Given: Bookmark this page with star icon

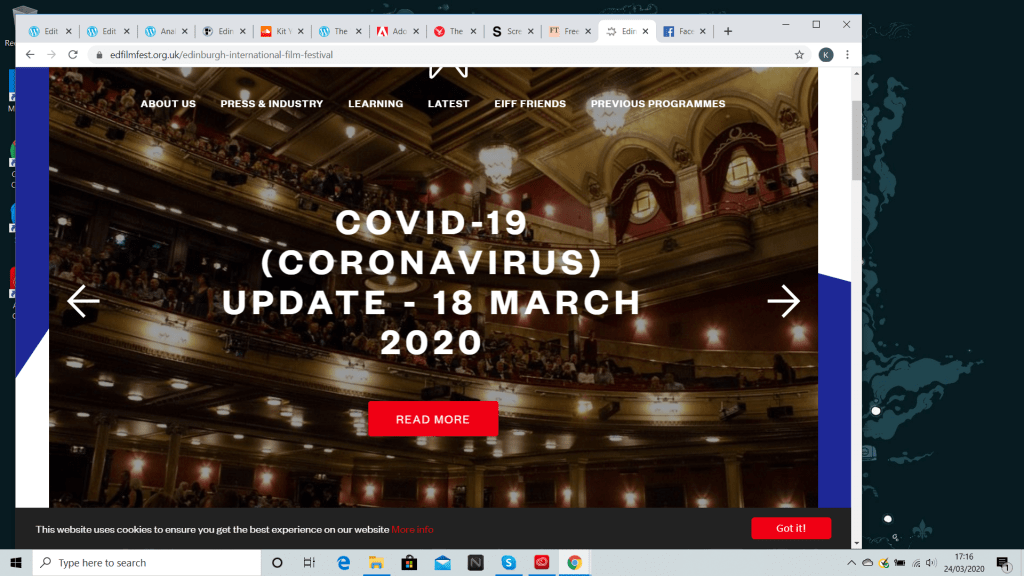Looking at the screenshot, I should pyautogui.click(x=799, y=54).
